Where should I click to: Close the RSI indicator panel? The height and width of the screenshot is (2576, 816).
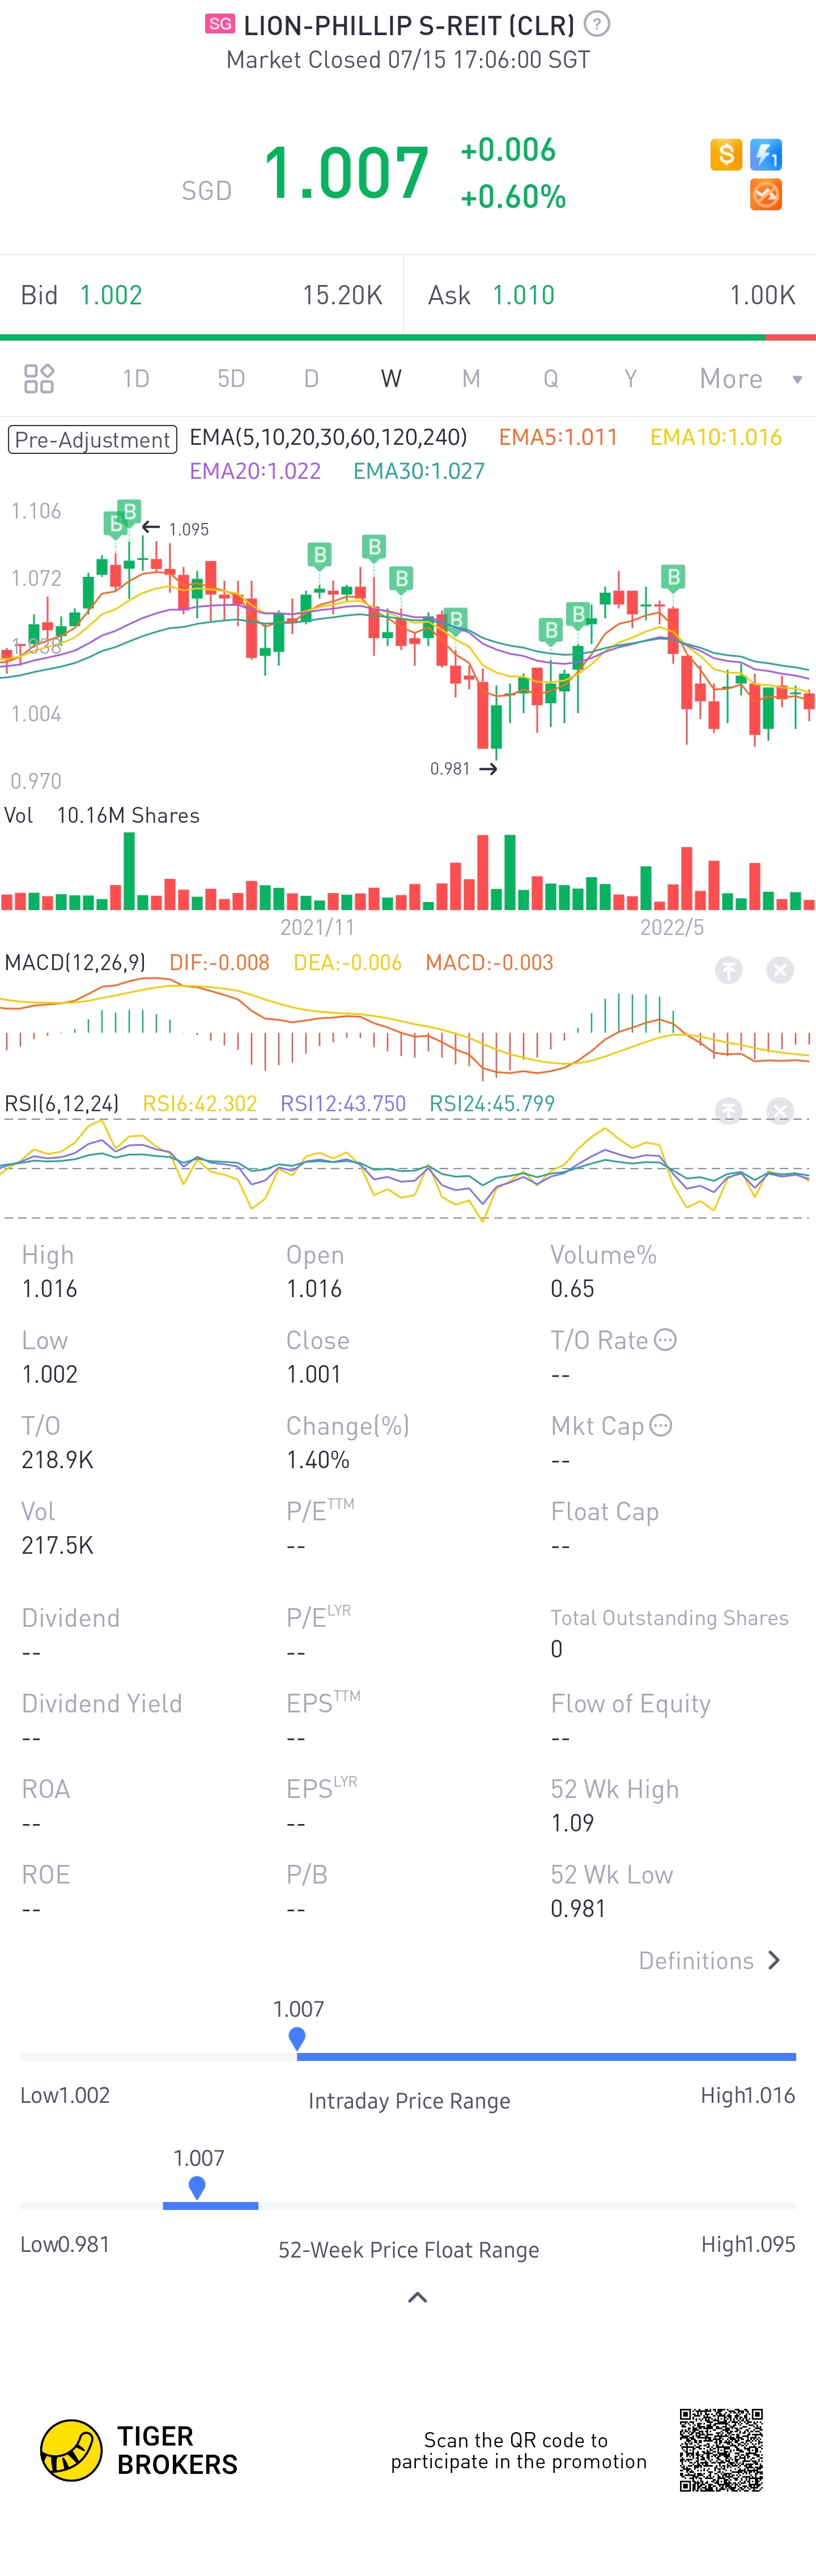[780, 1111]
